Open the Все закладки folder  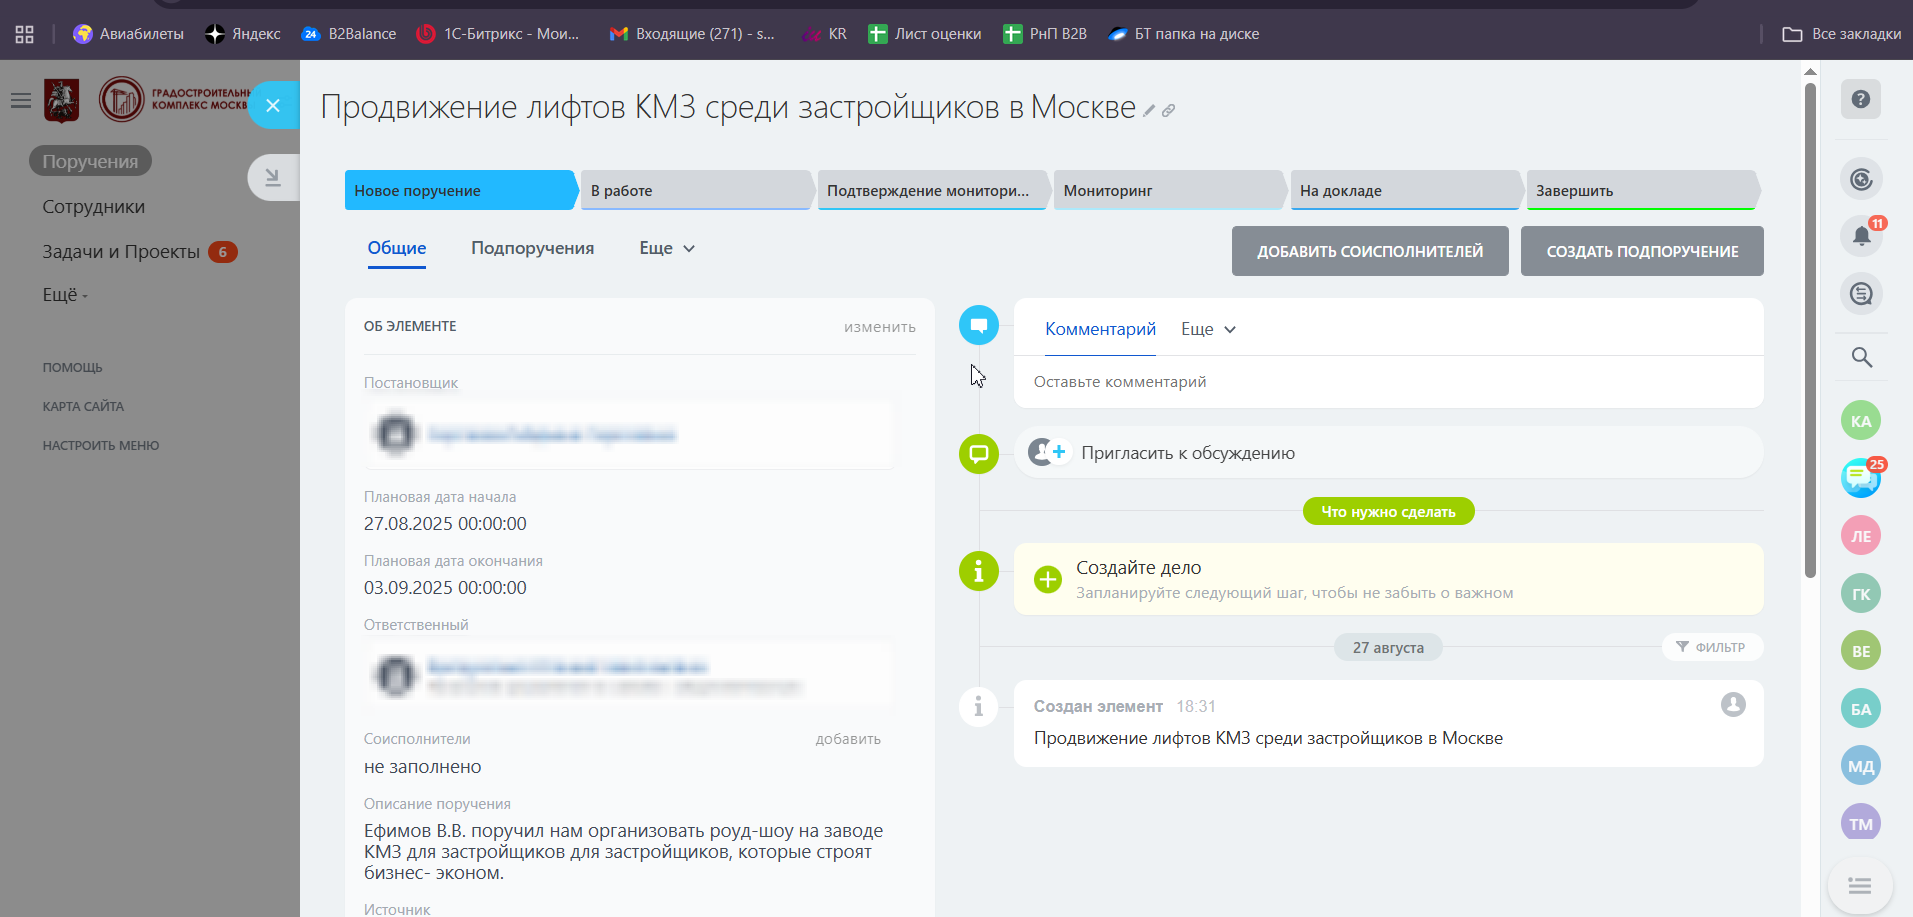(1841, 34)
